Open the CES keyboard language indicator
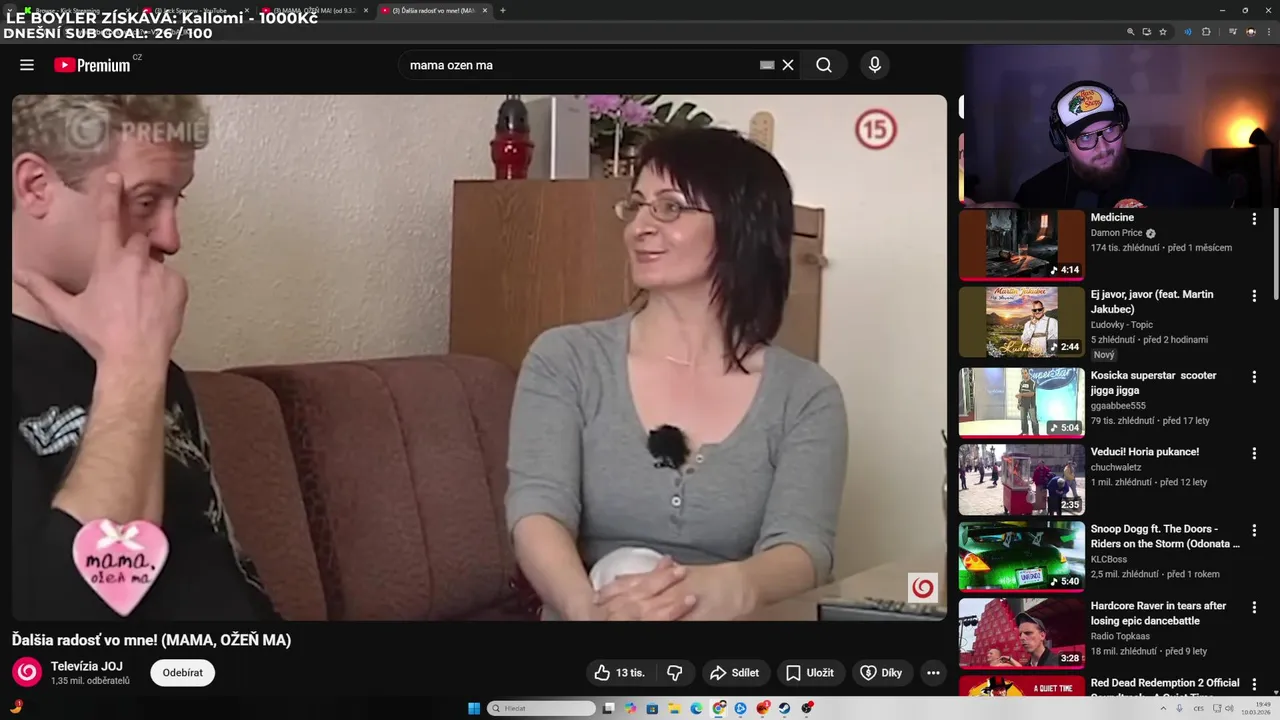 tap(1199, 708)
